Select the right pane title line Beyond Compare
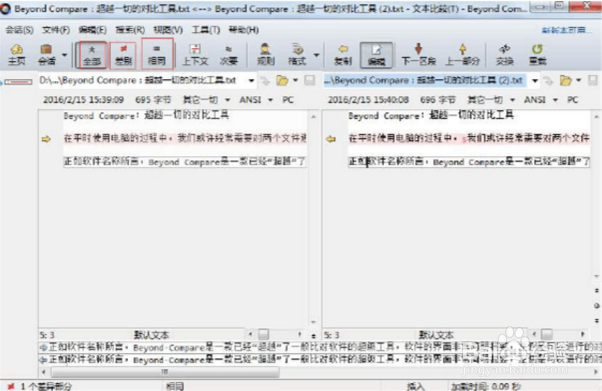Viewport: 602px width, 391px height. (x=431, y=115)
